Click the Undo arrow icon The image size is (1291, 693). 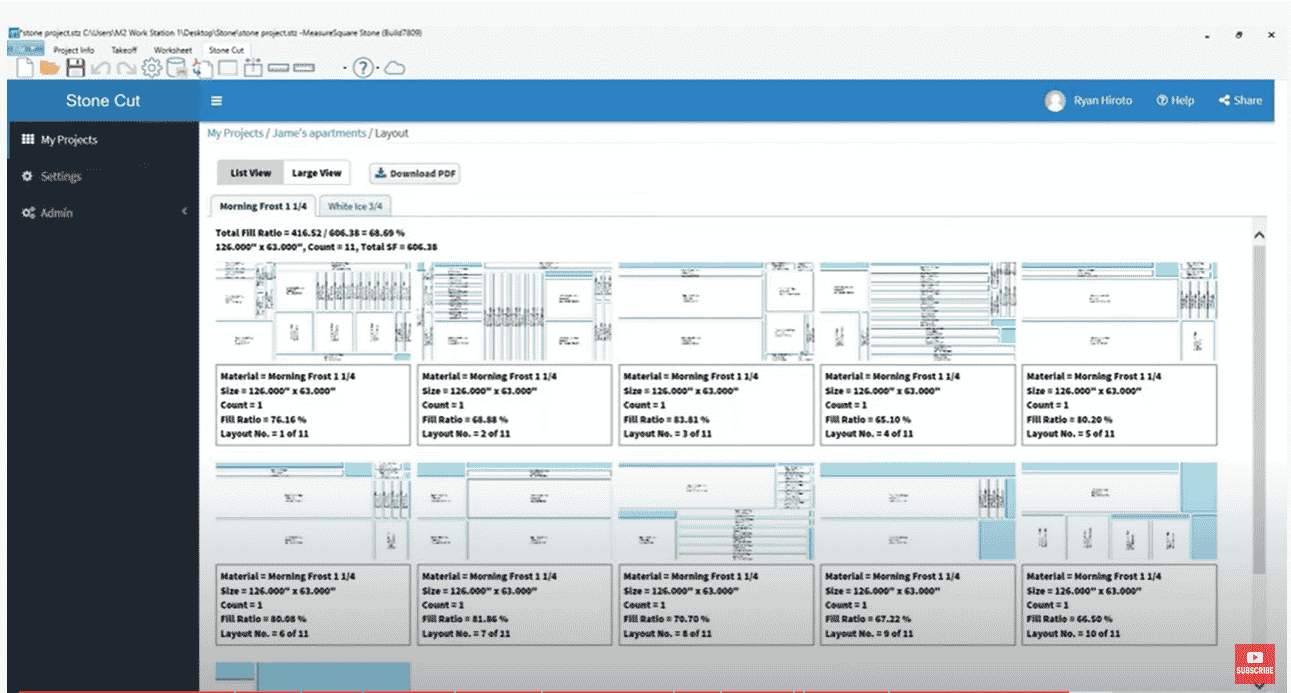[x=100, y=68]
